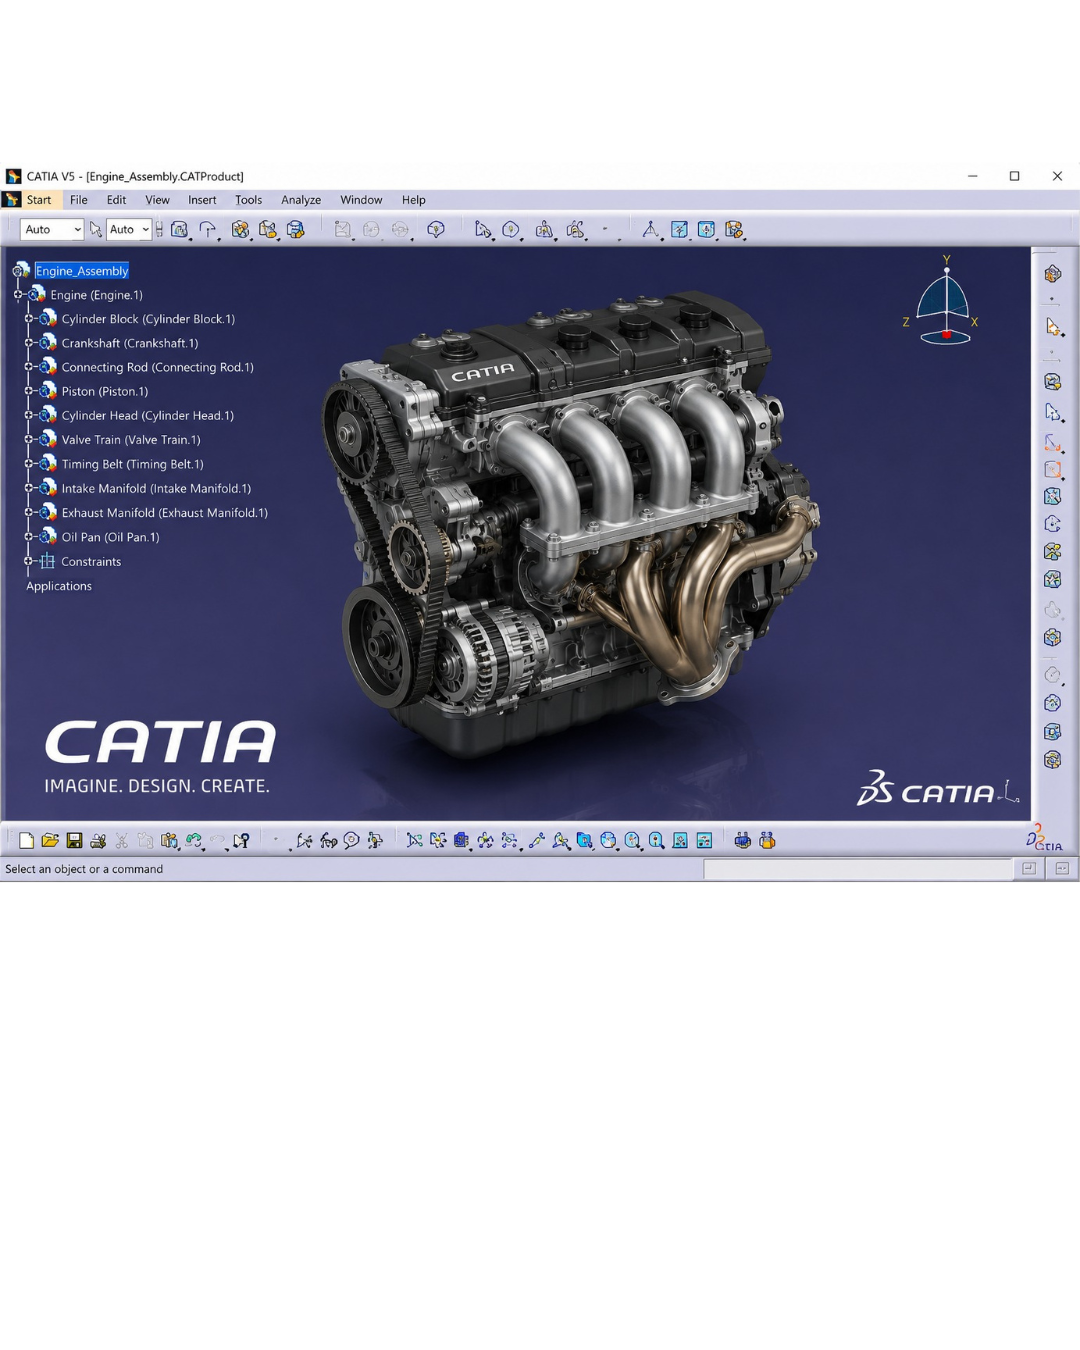Click the 3D compass in the viewport
Screen dimensions: 1080x1350
945,302
